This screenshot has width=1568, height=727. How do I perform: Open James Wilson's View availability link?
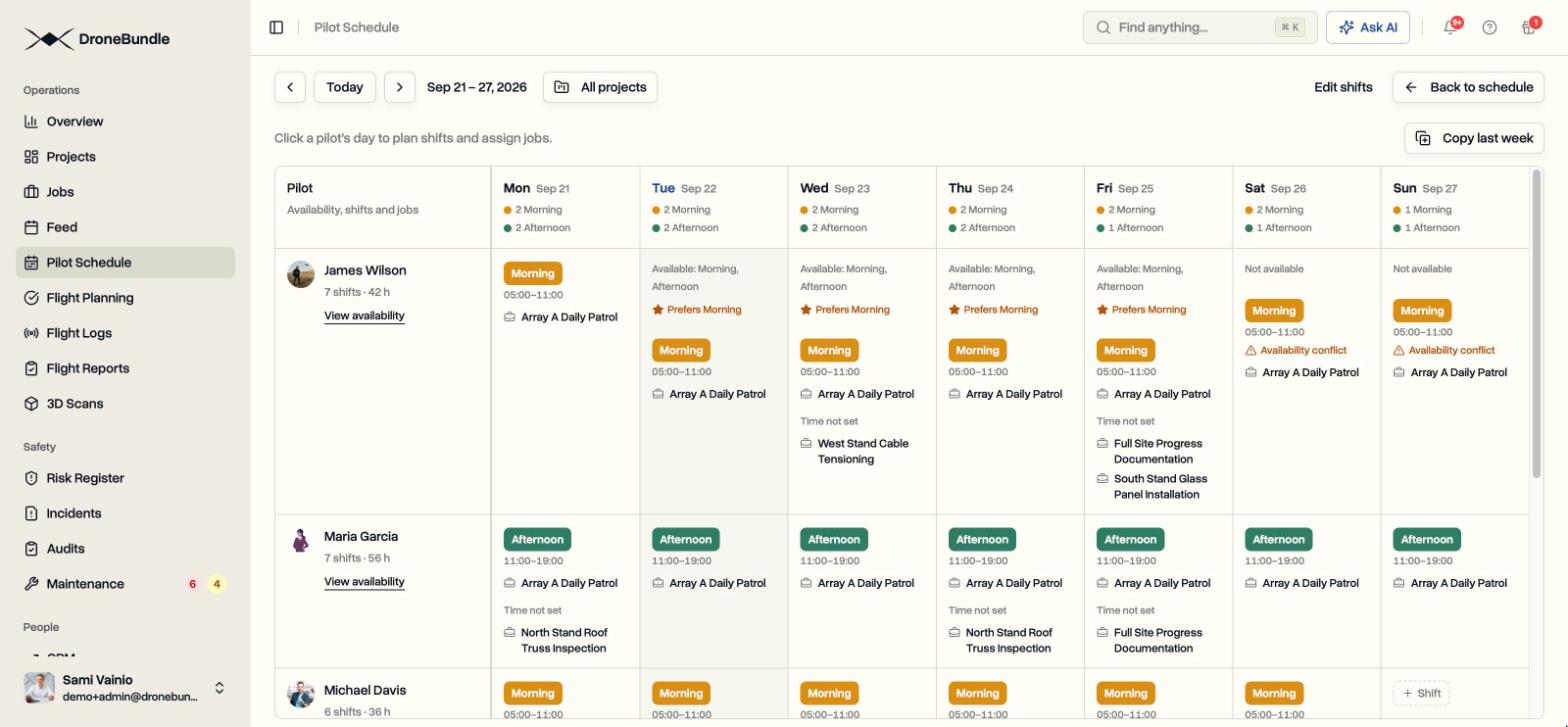click(x=364, y=316)
